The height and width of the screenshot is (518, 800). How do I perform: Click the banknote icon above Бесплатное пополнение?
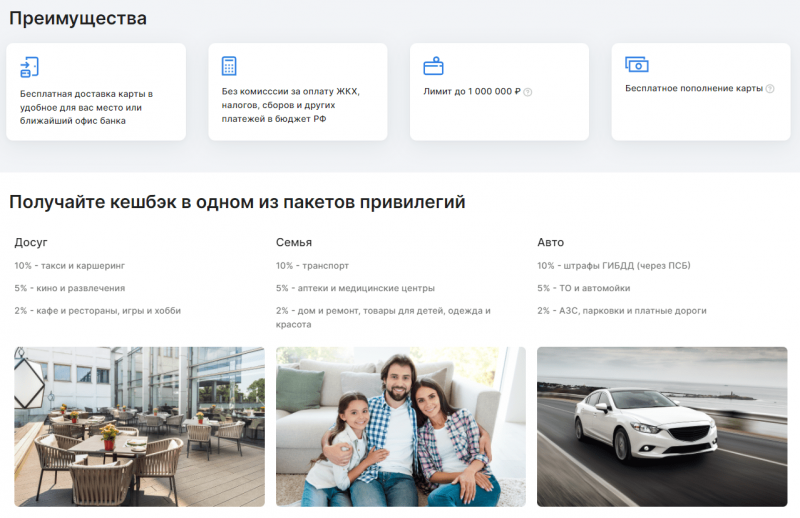(x=636, y=64)
